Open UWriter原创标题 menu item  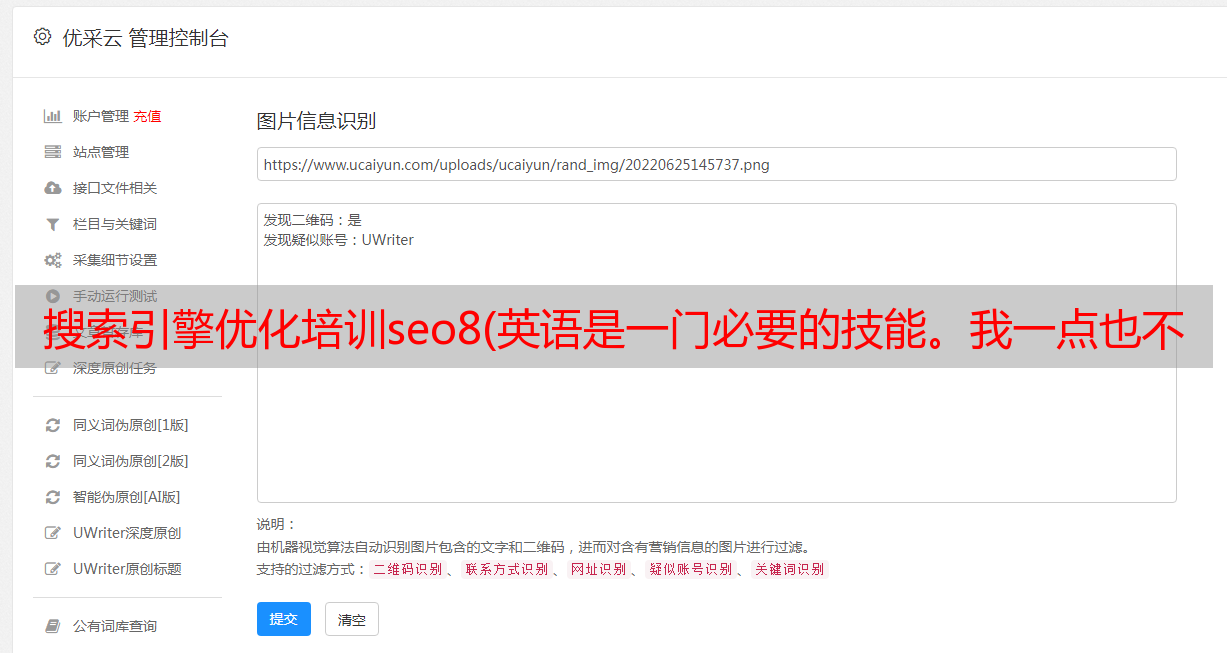(127, 569)
